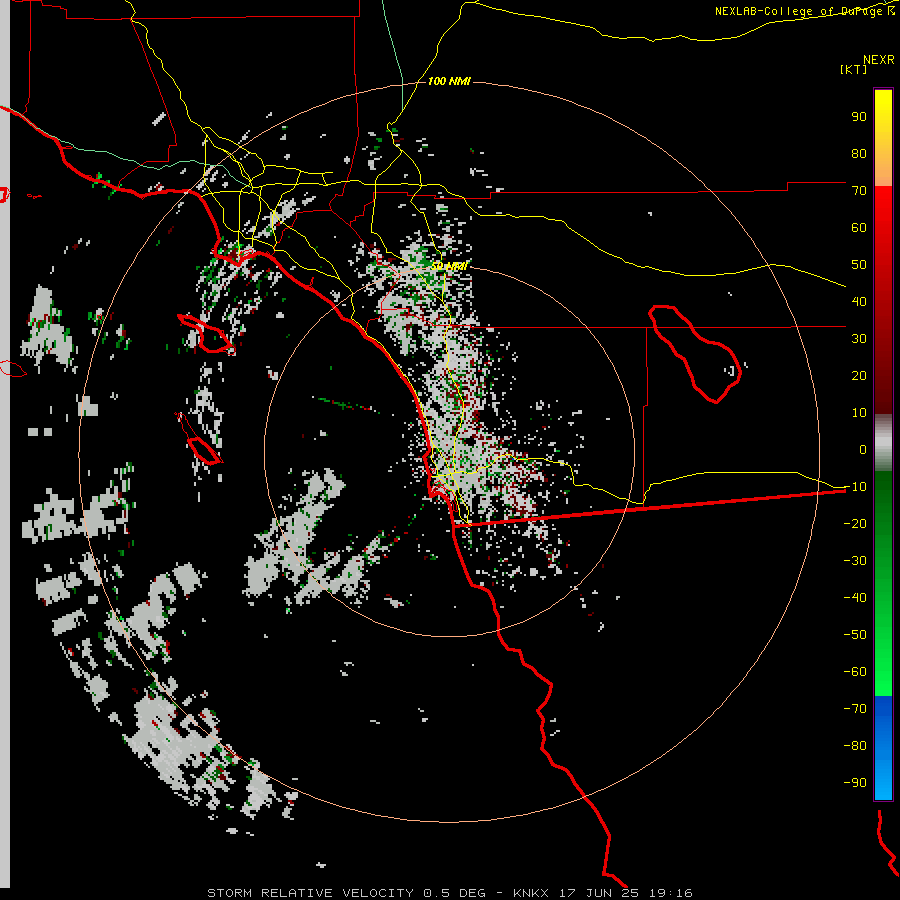Click the Storm Relative Velocity caption text
This screenshot has height=900, width=900.
tap(450, 893)
